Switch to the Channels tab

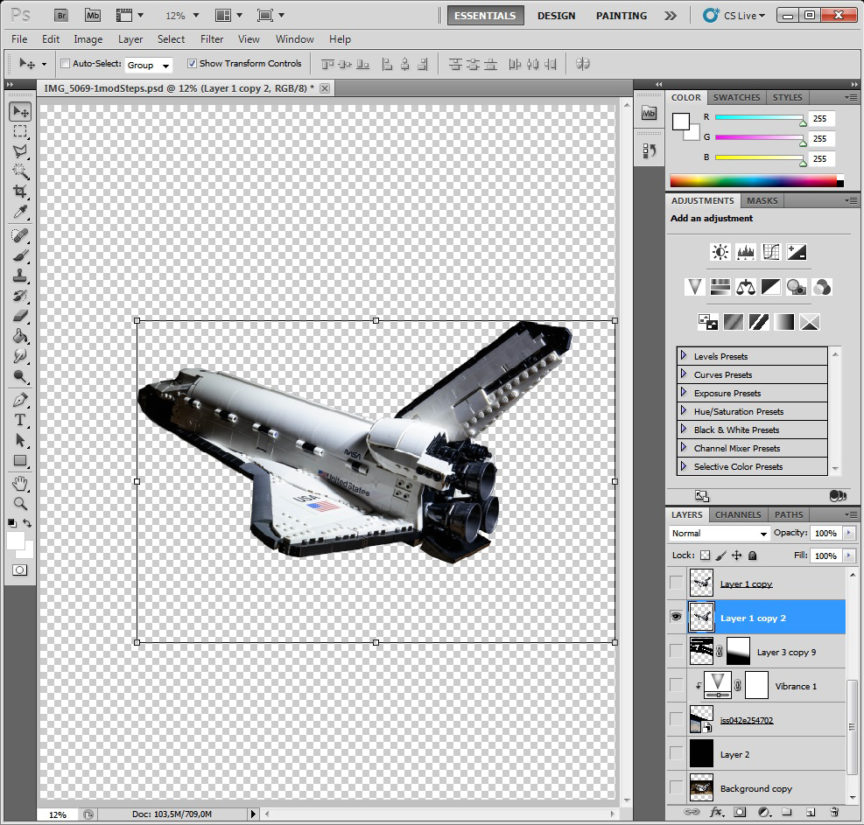coord(738,515)
